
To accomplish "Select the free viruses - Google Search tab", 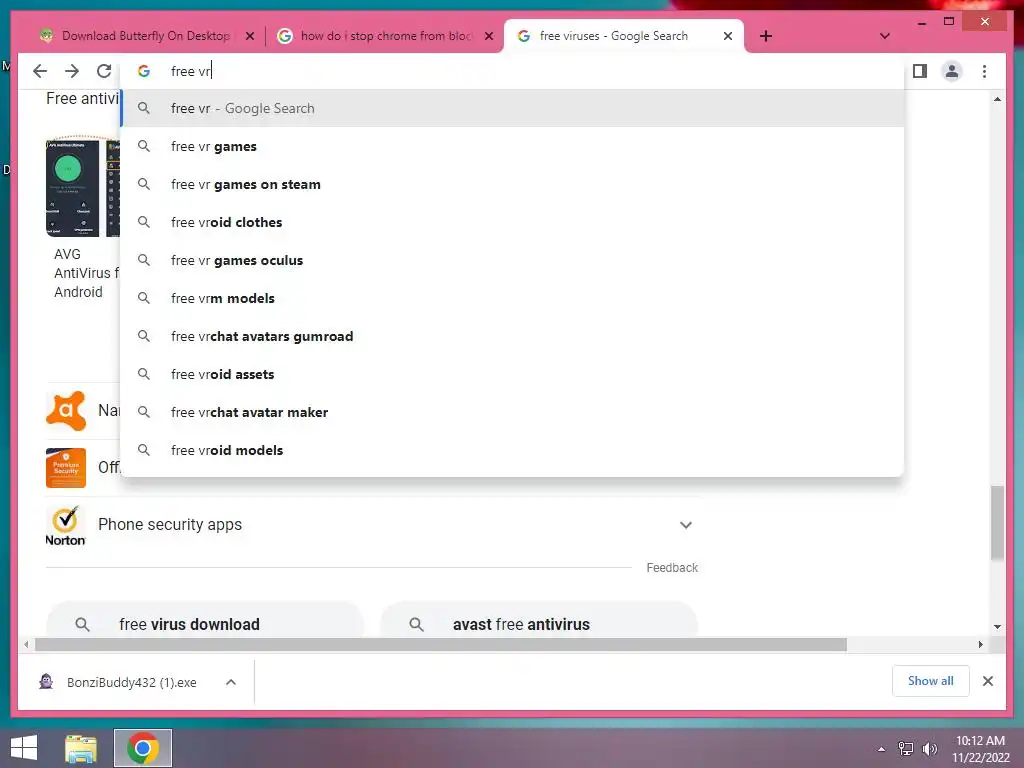I will [624, 36].
